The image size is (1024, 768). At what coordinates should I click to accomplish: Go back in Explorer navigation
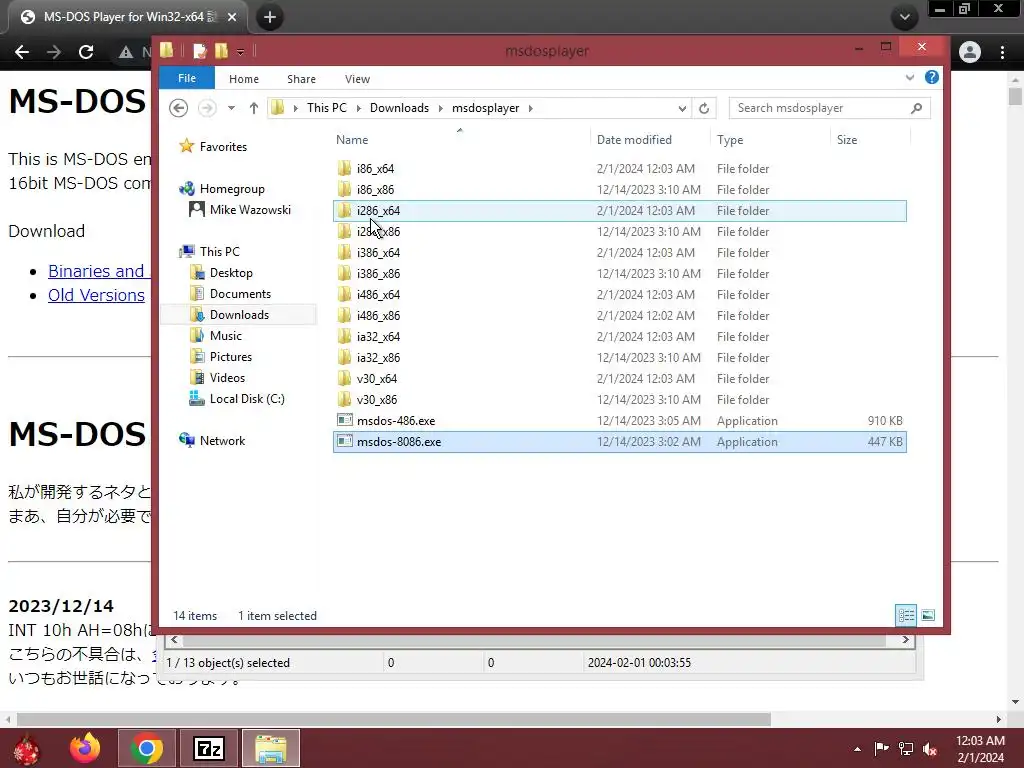pos(178,108)
